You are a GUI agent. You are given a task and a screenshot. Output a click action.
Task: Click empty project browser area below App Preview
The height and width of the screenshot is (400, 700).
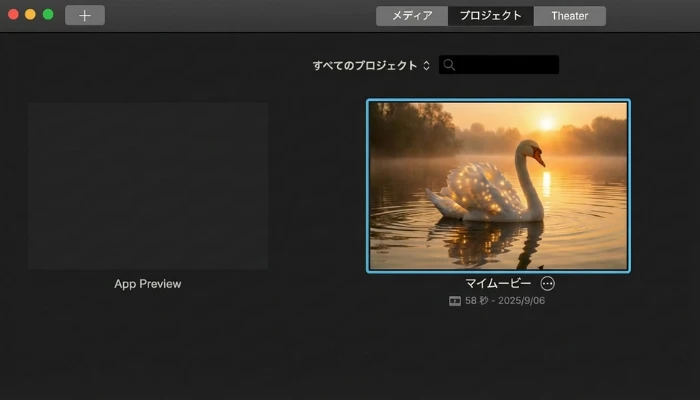pos(148,345)
